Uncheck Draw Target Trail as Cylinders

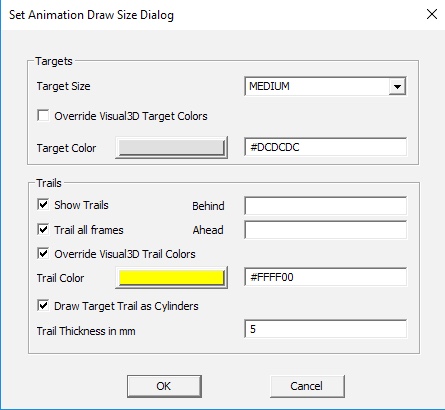(x=43, y=305)
